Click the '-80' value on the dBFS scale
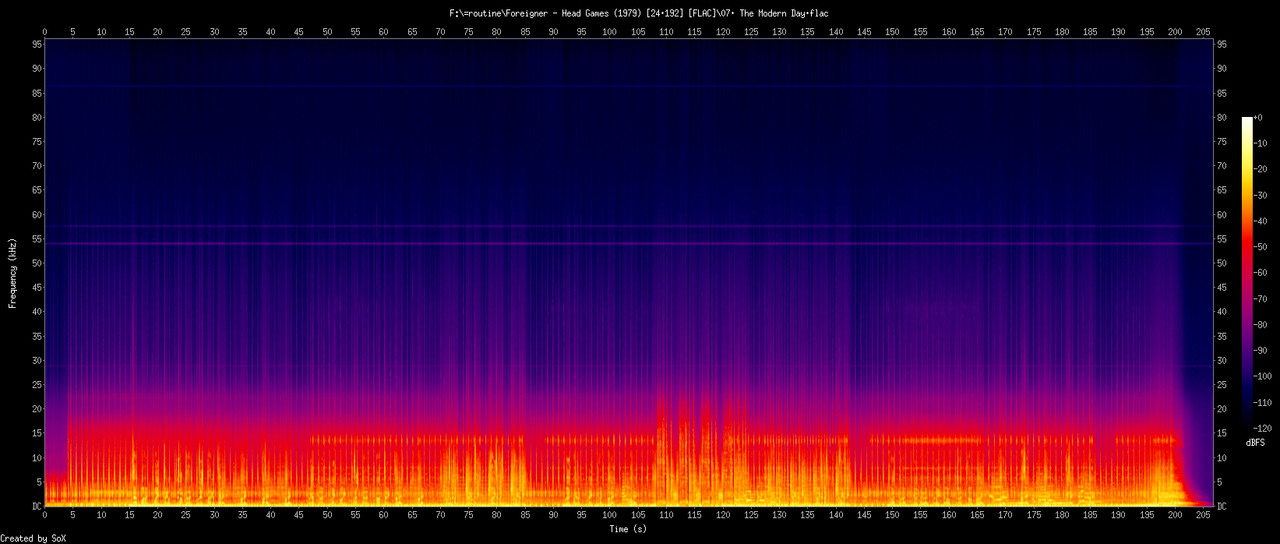1280x544 pixels. (x=1260, y=325)
